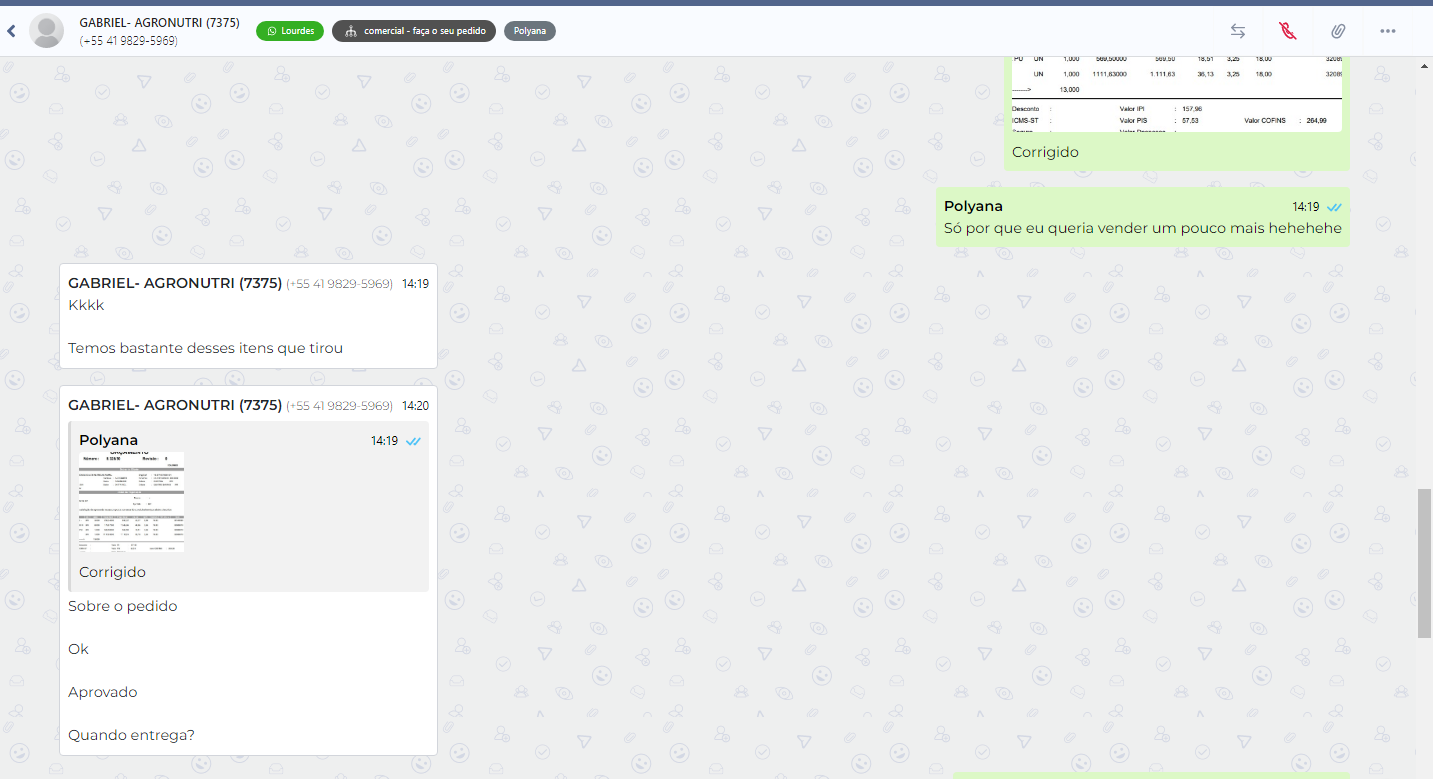This screenshot has width=1433, height=779.
Task: Click the contact name GABRIEL- AGRONUTRI (7375)
Action: pyautogui.click(x=159, y=22)
